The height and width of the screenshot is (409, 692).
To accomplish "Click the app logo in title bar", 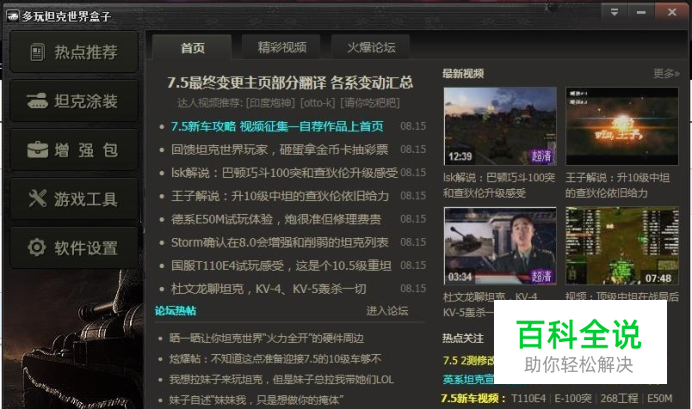I will pyautogui.click(x=12, y=16).
